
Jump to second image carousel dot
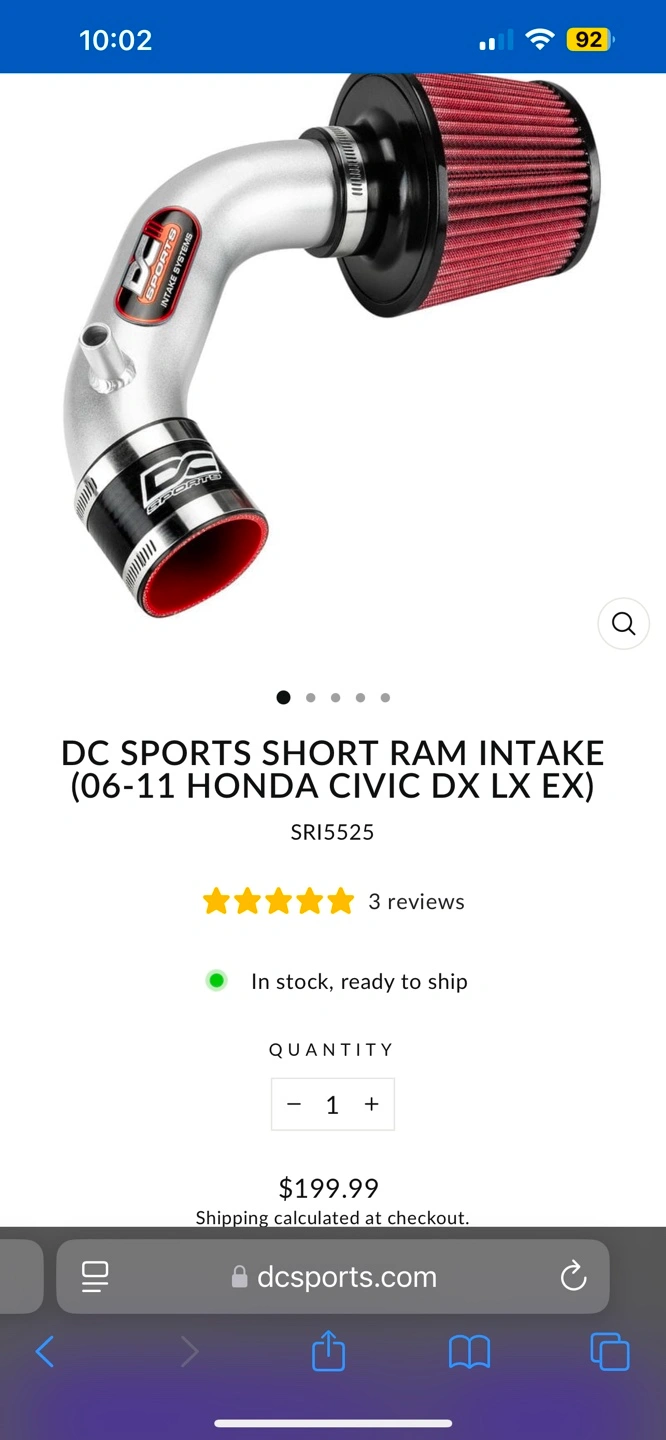click(310, 698)
